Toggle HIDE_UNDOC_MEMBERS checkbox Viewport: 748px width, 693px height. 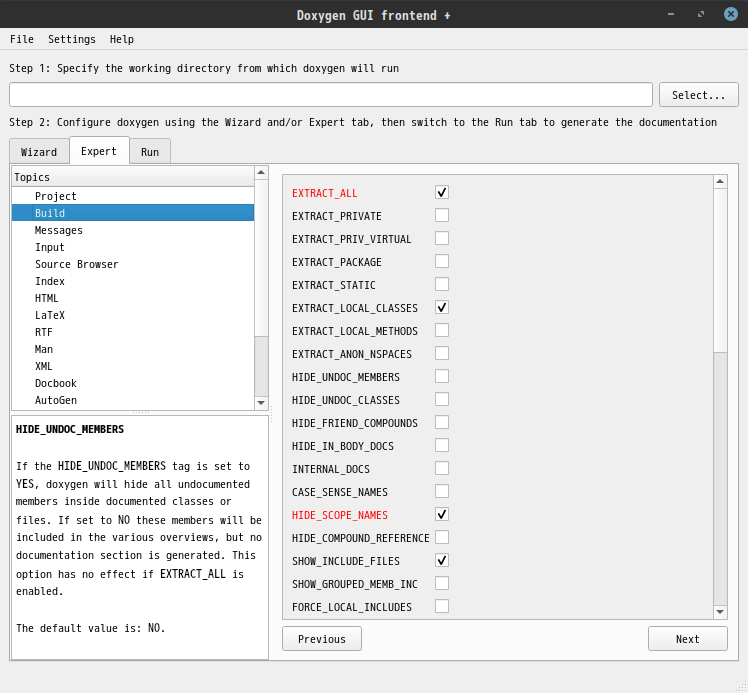coord(442,376)
